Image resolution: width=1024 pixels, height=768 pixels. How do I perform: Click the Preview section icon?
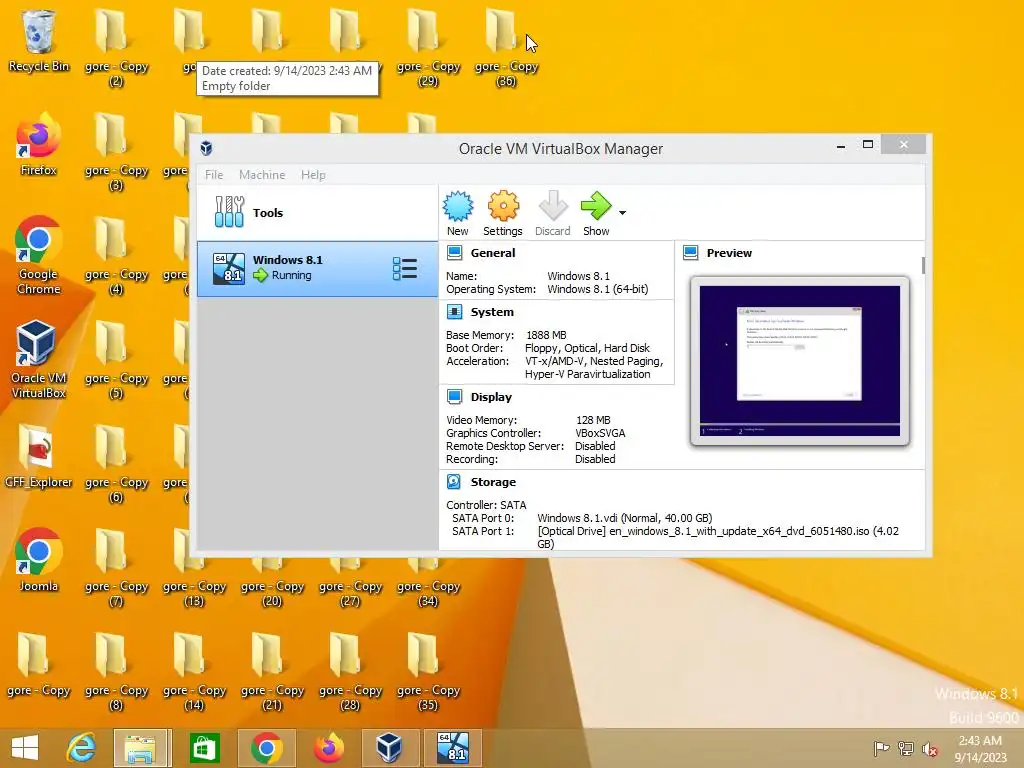coord(690,253)
